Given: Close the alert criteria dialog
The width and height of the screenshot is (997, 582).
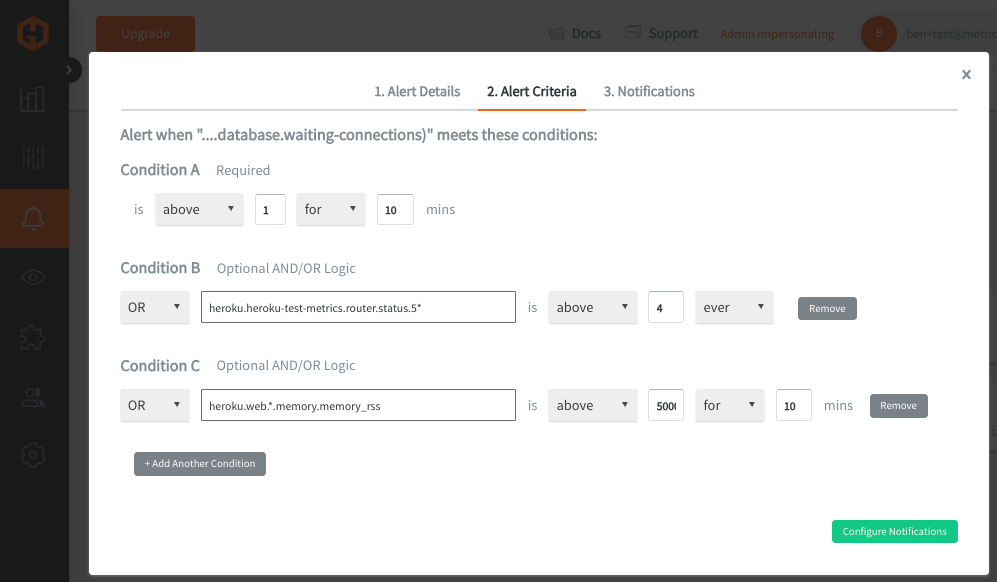Looking at the screenshot, I should [966, 74].
